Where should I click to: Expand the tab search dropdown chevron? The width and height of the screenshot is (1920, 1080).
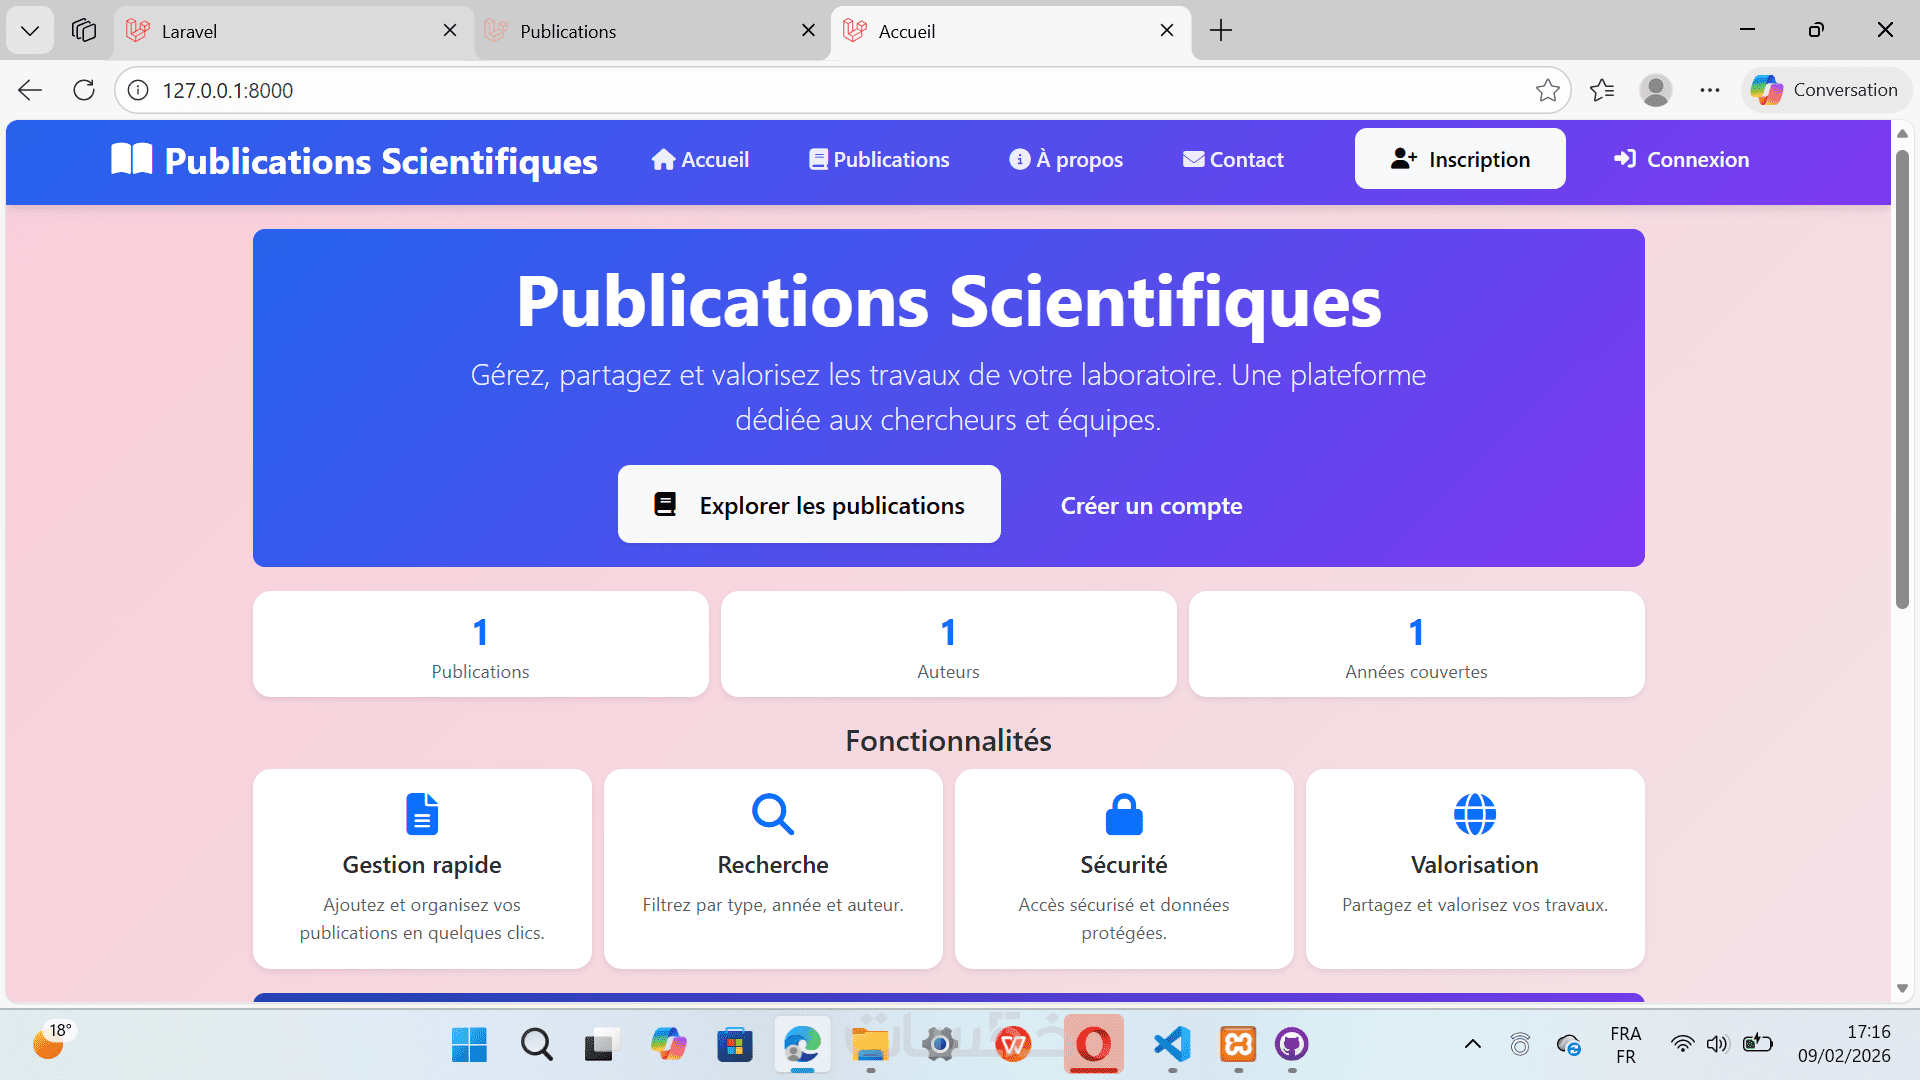(30, 30)
